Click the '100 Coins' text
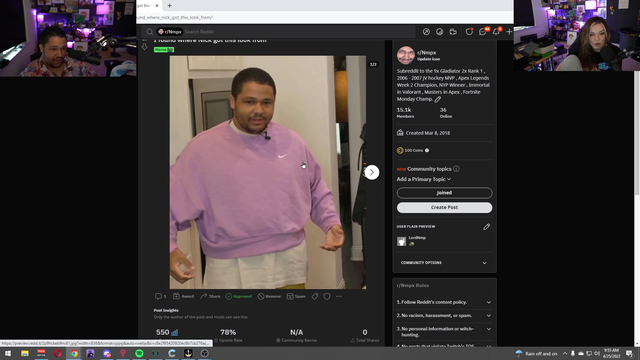640x360 pixels. (413, 150)
